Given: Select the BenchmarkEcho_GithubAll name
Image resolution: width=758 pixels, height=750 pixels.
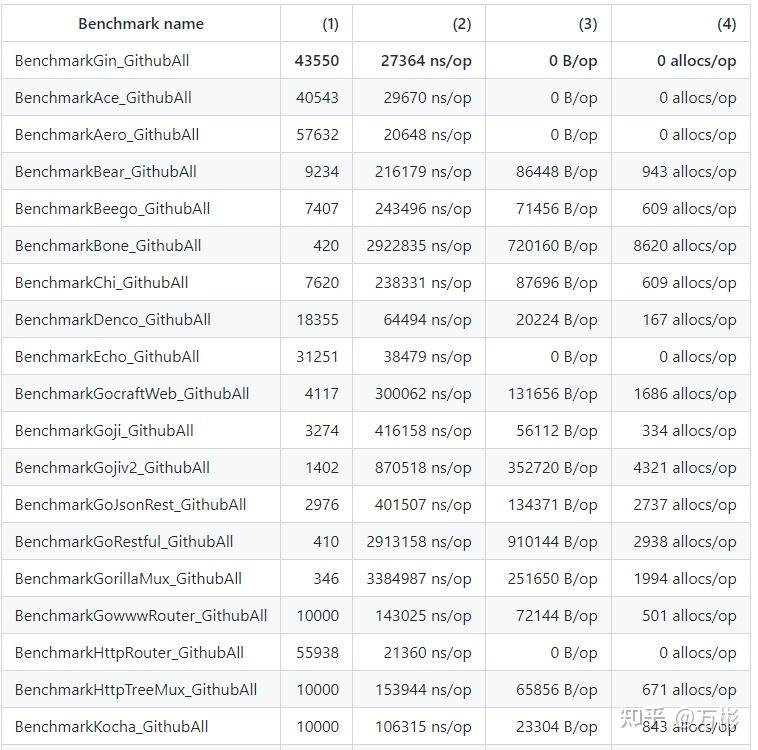Looking at the screenshot, I should coord(107,356).
